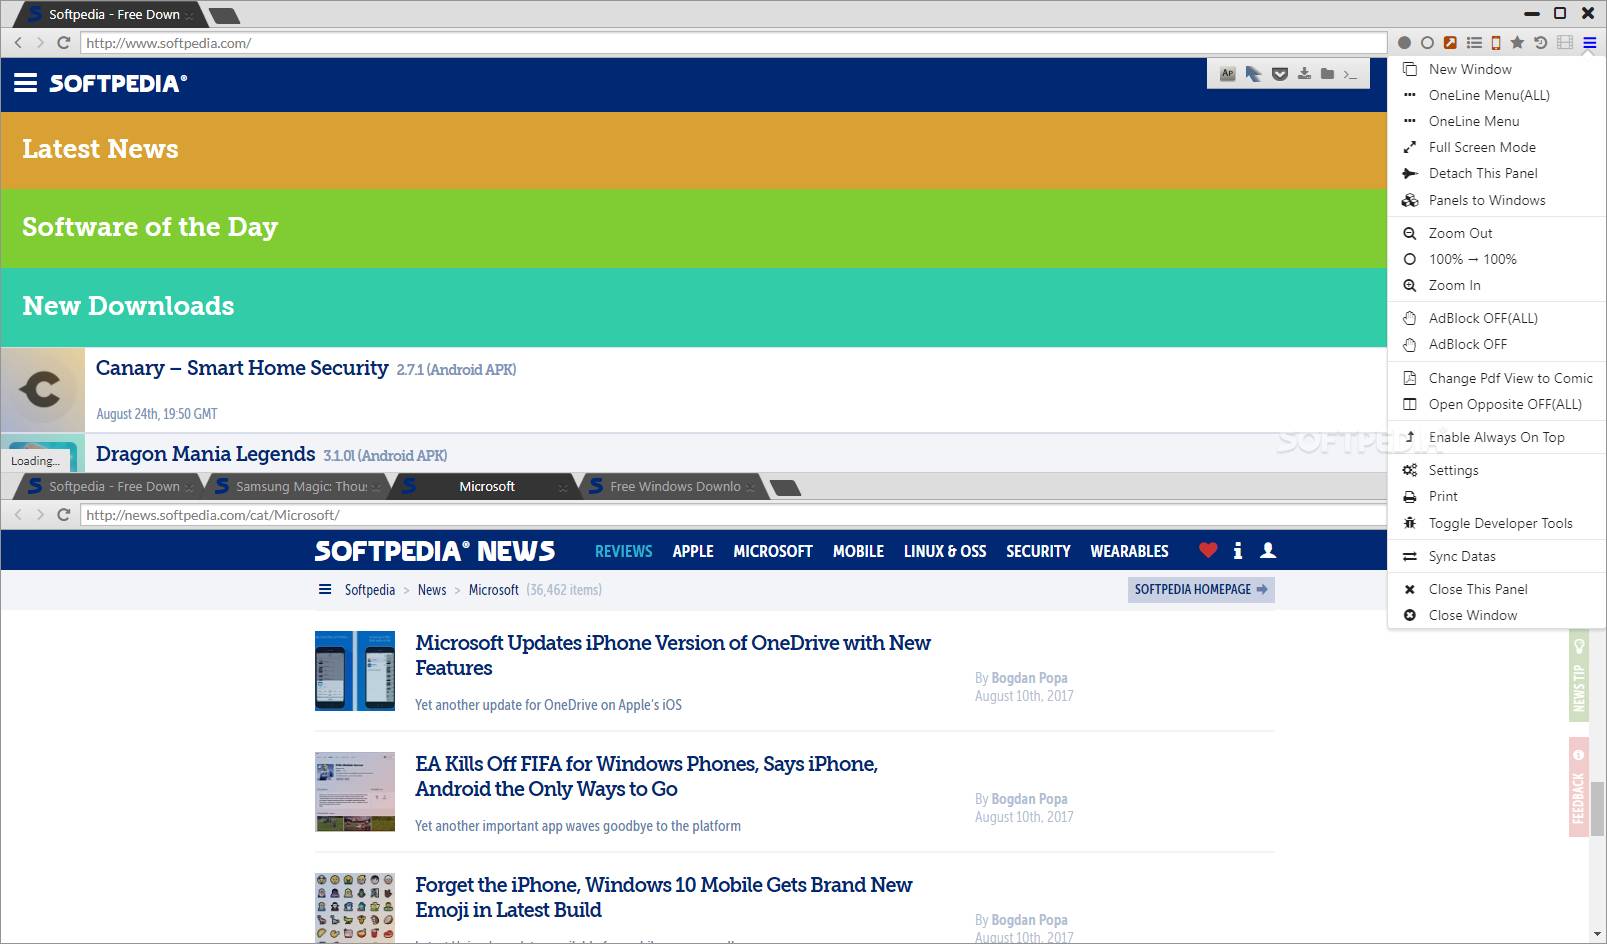Click the orange arrow toolbar icon
1607x944 pixels.
pos(1450,43)
